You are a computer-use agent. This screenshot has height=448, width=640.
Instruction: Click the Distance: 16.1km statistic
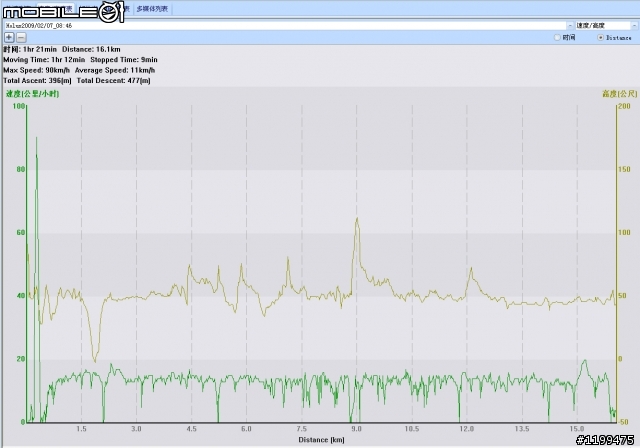pyautogui.click(x=91, y=49)
